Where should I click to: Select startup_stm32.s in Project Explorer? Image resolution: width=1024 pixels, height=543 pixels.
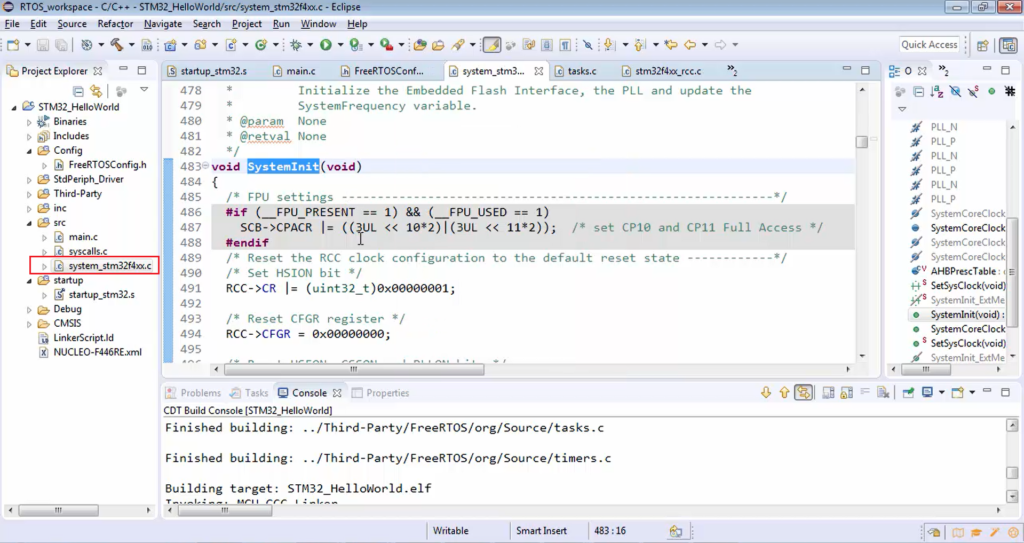point(101,295)
